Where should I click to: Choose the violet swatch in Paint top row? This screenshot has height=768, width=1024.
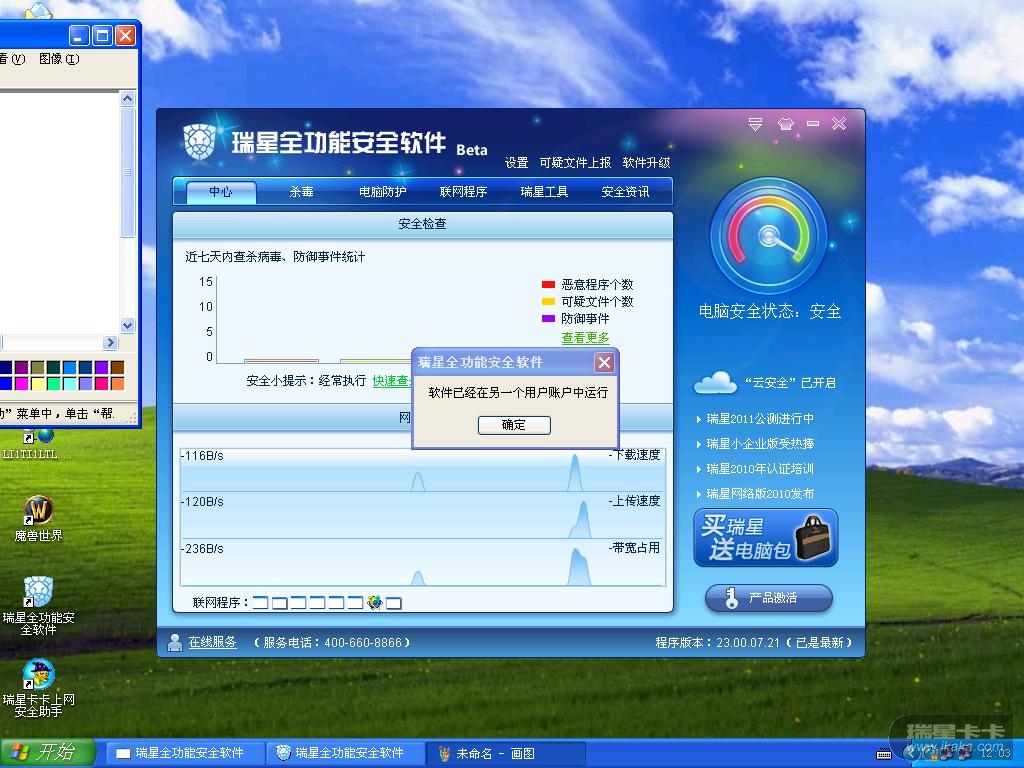pos(101,367)
